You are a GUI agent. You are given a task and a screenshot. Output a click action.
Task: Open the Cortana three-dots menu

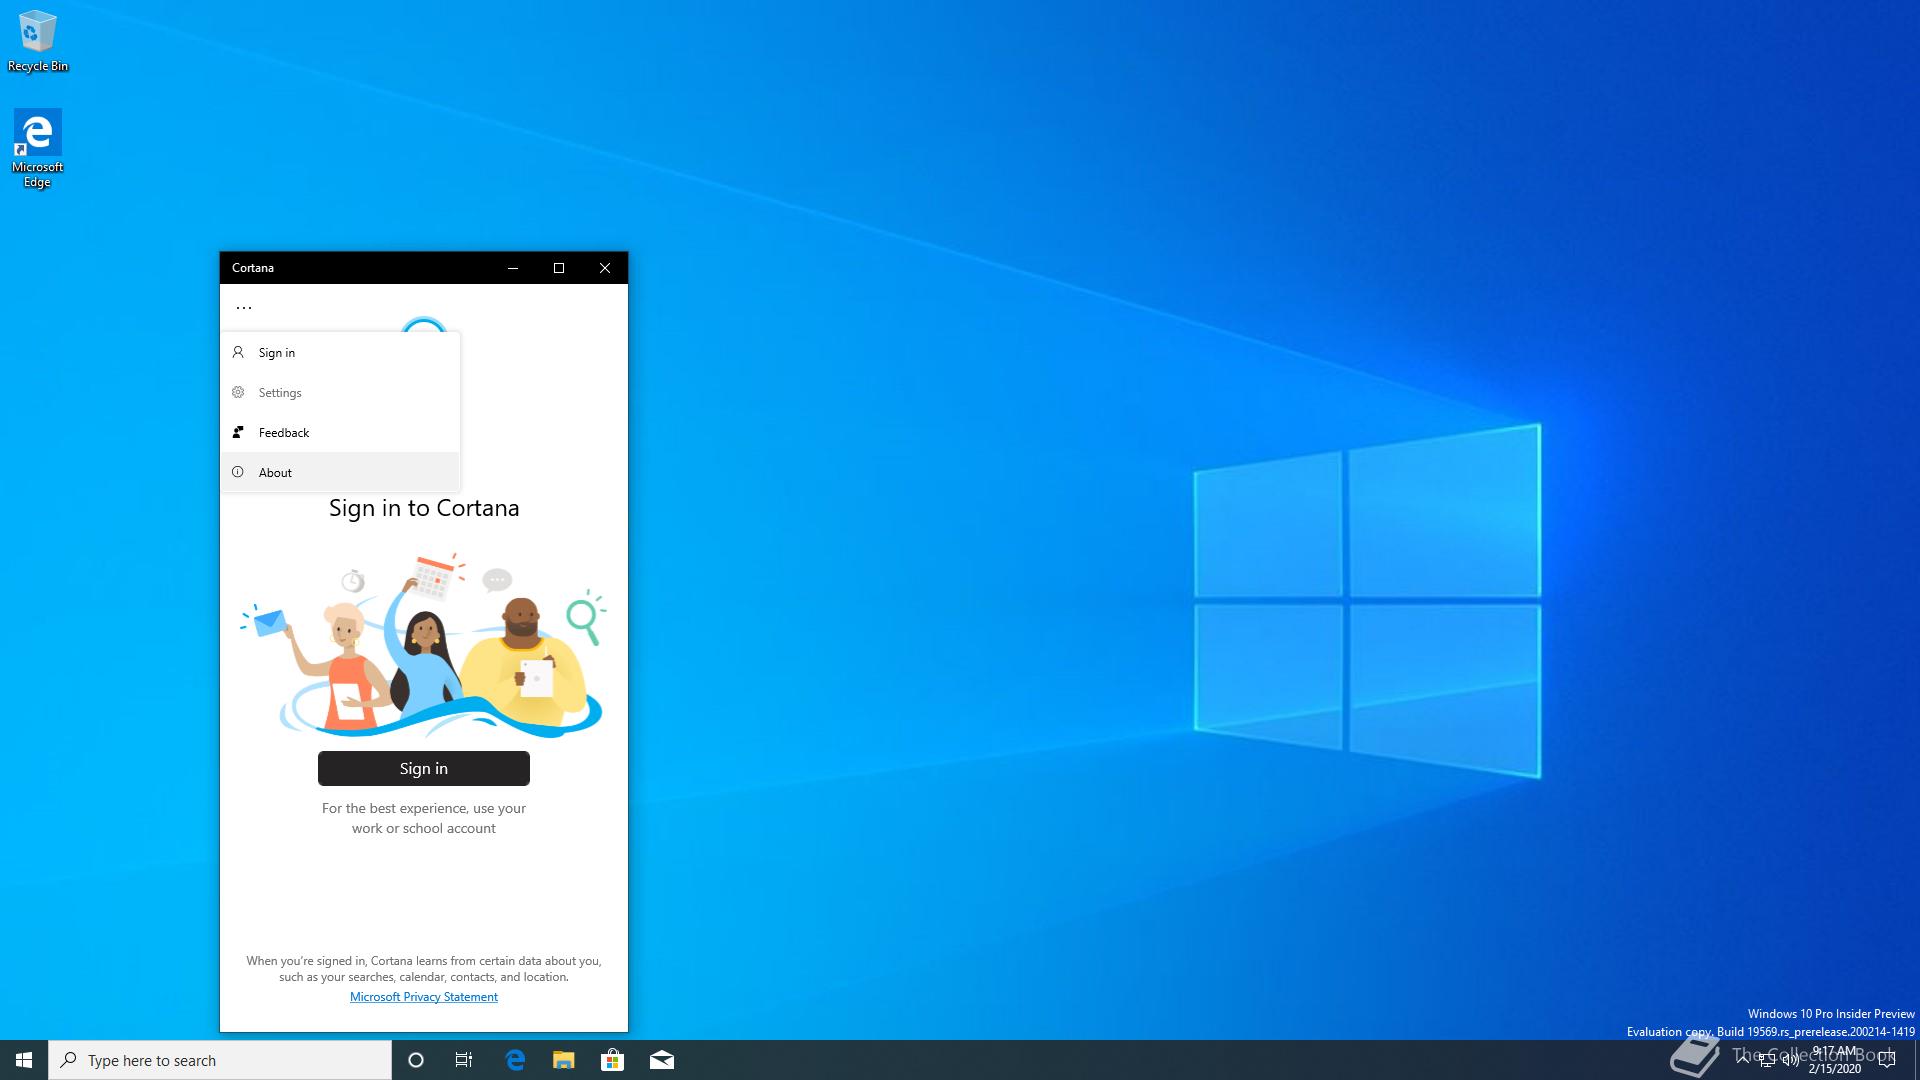(243, 308)
